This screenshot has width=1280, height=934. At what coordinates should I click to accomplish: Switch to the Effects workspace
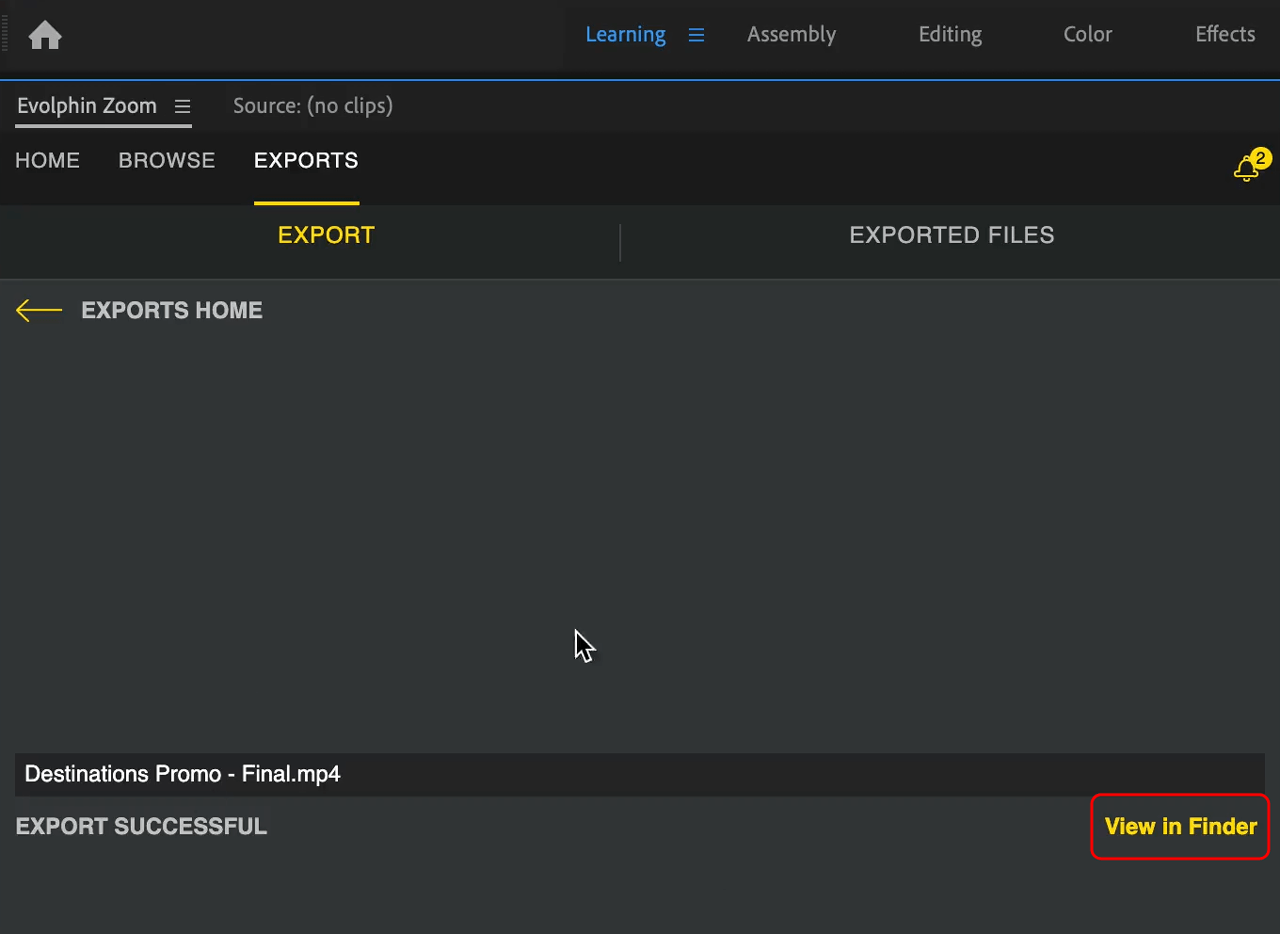(x=1224, y=35)
